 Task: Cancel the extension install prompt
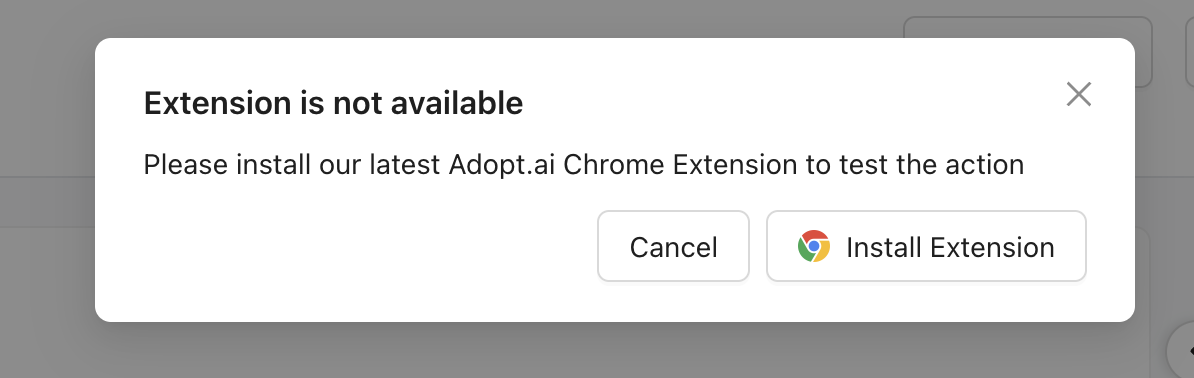coord(673,246)
